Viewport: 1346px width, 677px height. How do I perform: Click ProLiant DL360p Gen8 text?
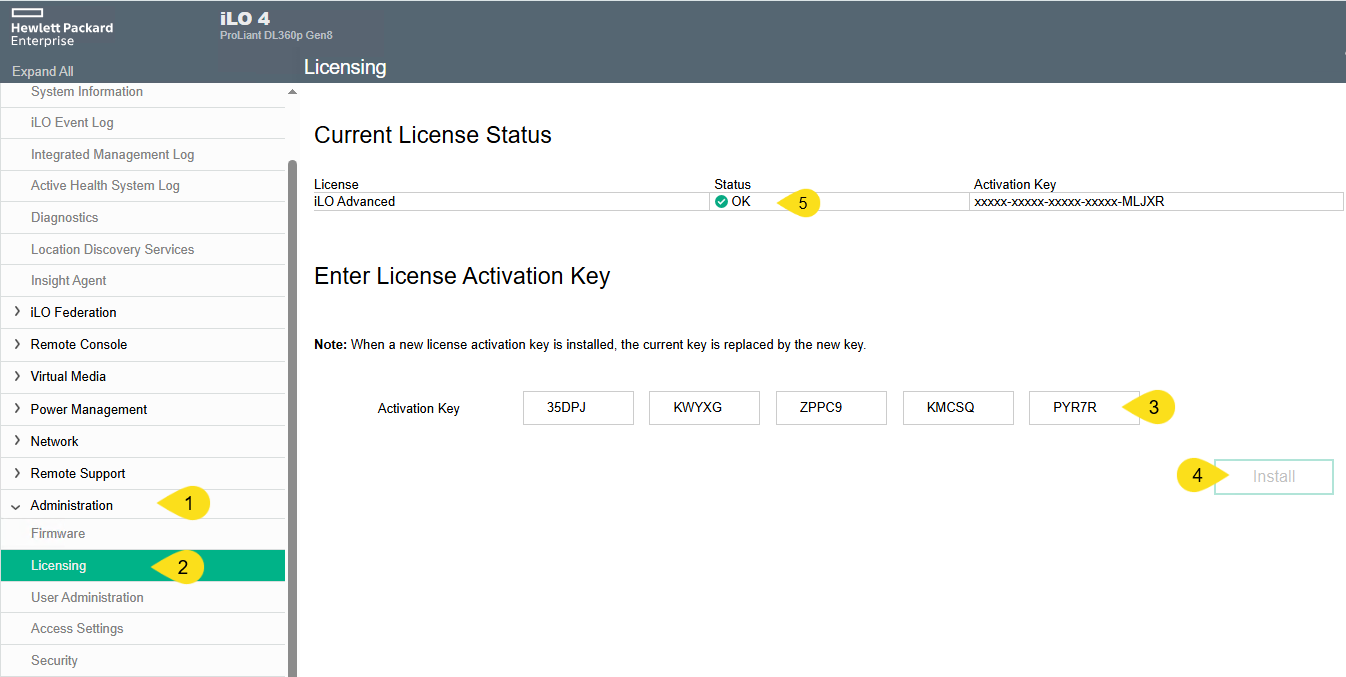tap(276, 36)
